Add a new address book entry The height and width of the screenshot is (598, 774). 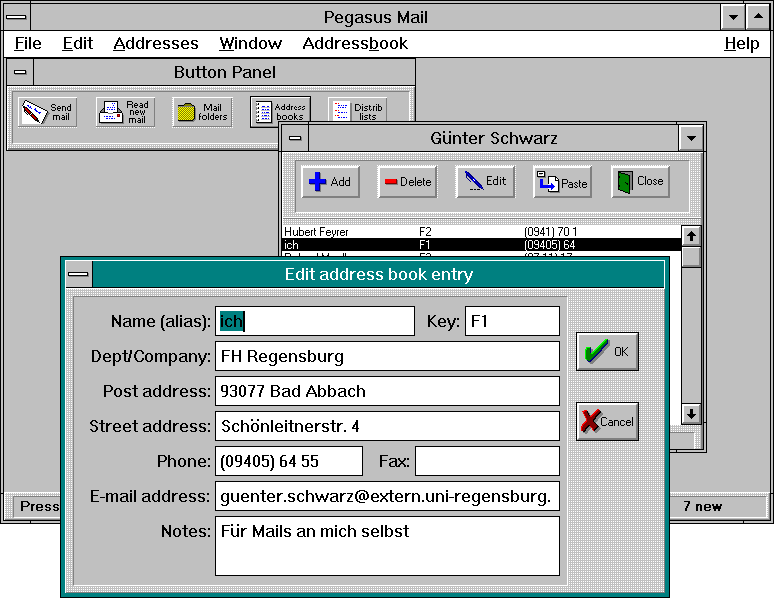(x=330, y=182)
